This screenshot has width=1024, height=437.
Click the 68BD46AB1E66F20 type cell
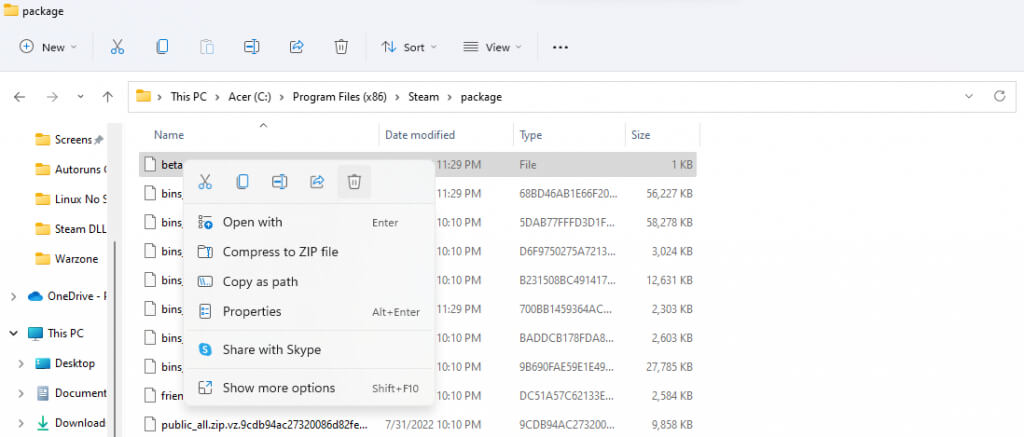click(x=568, y=193)
